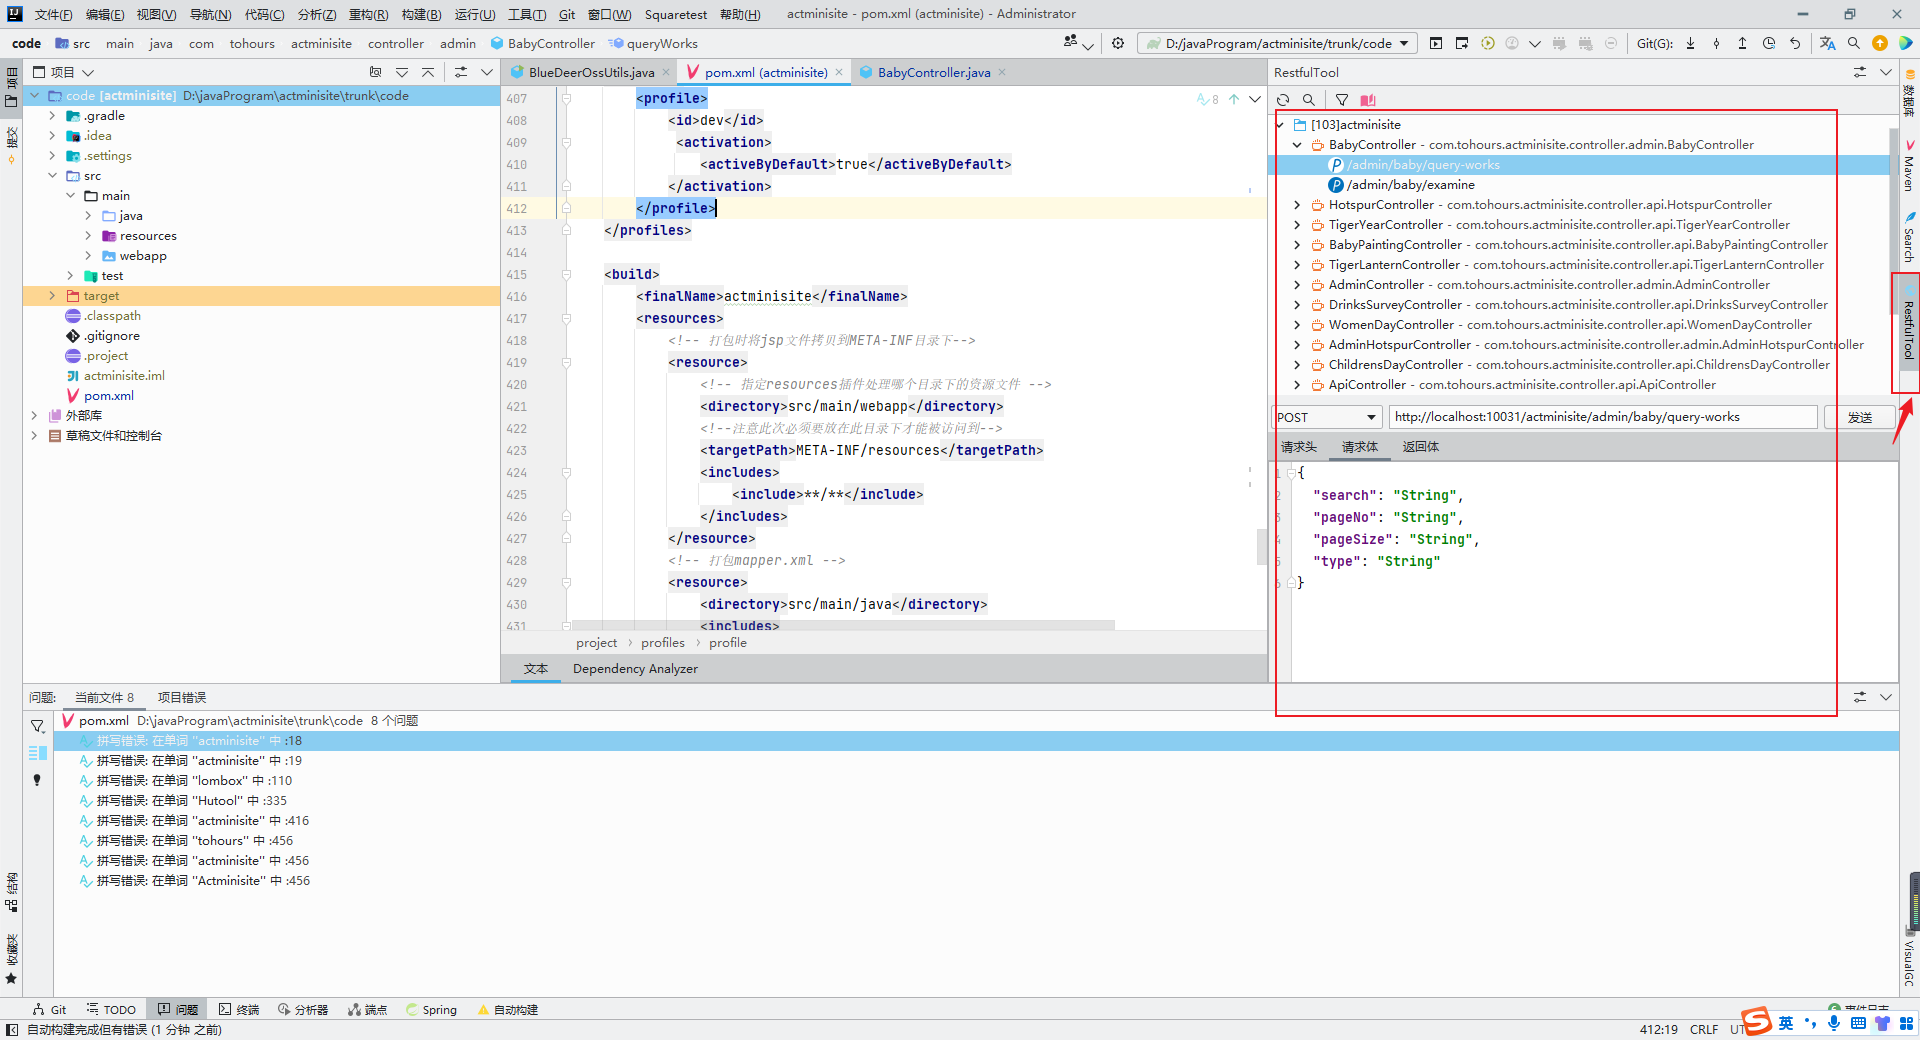
Task: Click the request URL input field
Action: [1602, 417]
